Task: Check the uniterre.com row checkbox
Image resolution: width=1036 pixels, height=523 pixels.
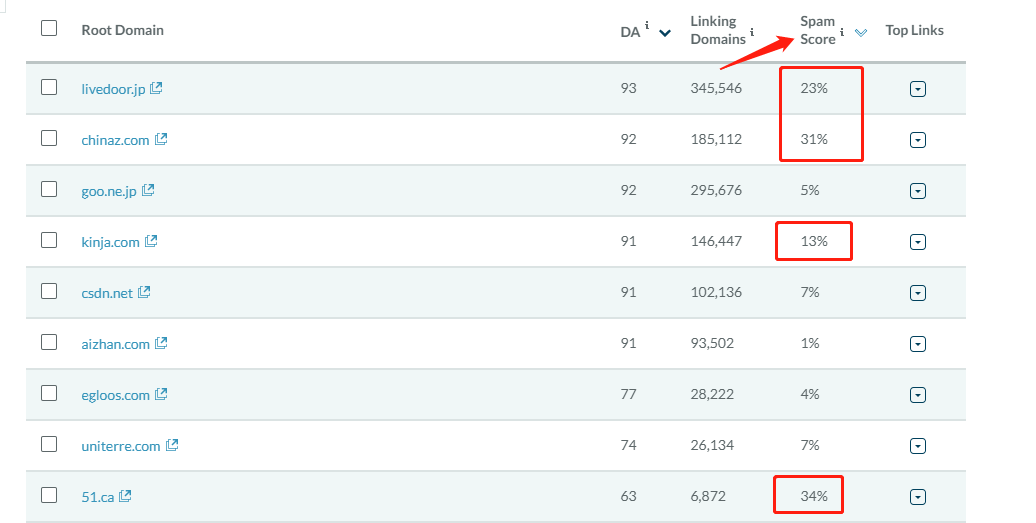Action: (x=49, y=444)
